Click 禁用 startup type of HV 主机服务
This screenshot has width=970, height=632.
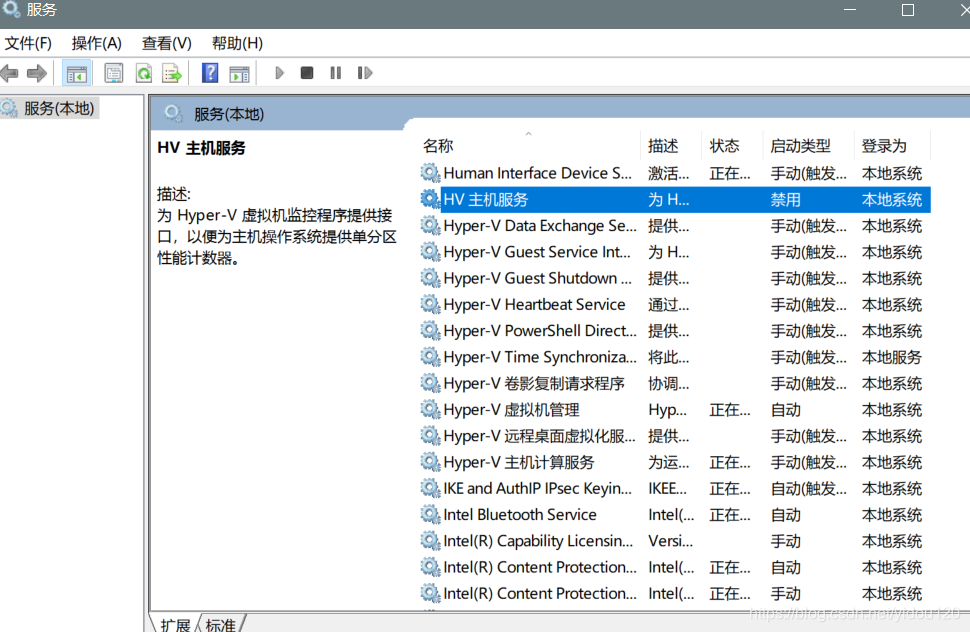(x=786, y=200)
